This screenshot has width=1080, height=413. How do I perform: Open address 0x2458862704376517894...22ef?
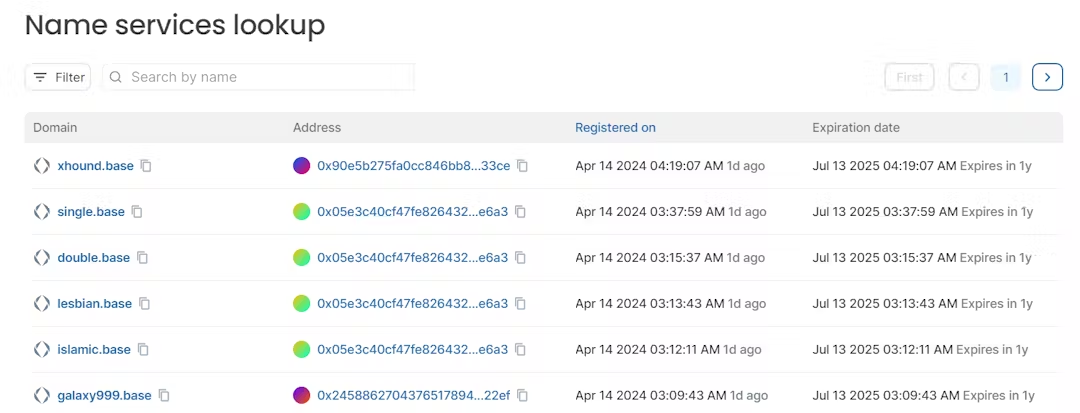pyautogui.click(x=414, y=396)
